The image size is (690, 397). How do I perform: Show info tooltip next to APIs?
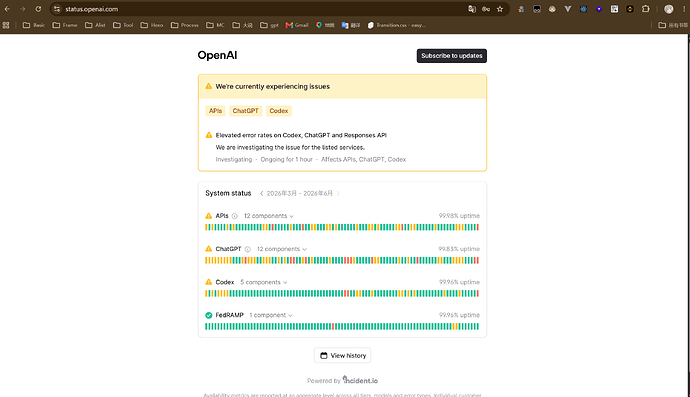(235, 216)
